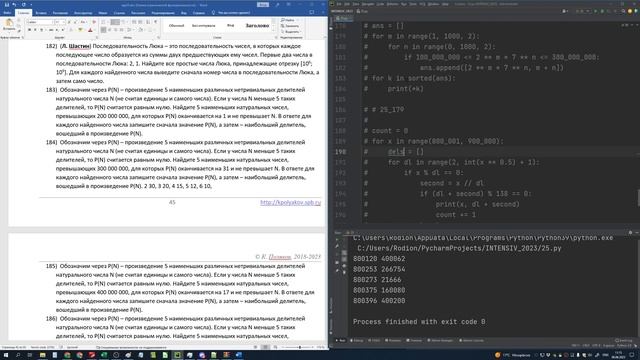Screen dimensions: 640x360
Task: Open the Выделить dropdown in Word
Action: click(291, 31)
